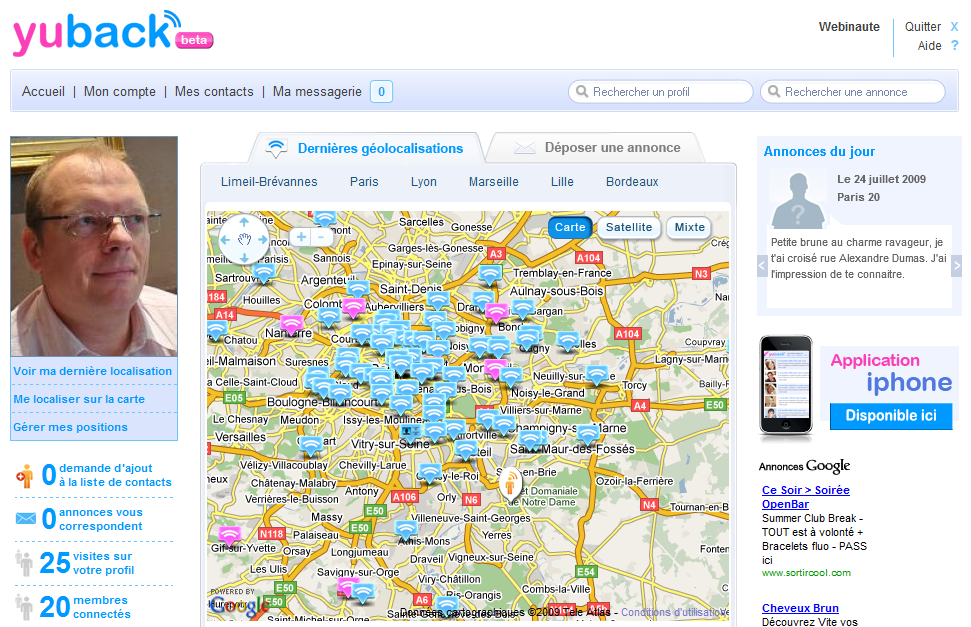This screenshot has height=627, width=971.
Task: Click the yuback beta logo
Action: [x=113, y=33]
